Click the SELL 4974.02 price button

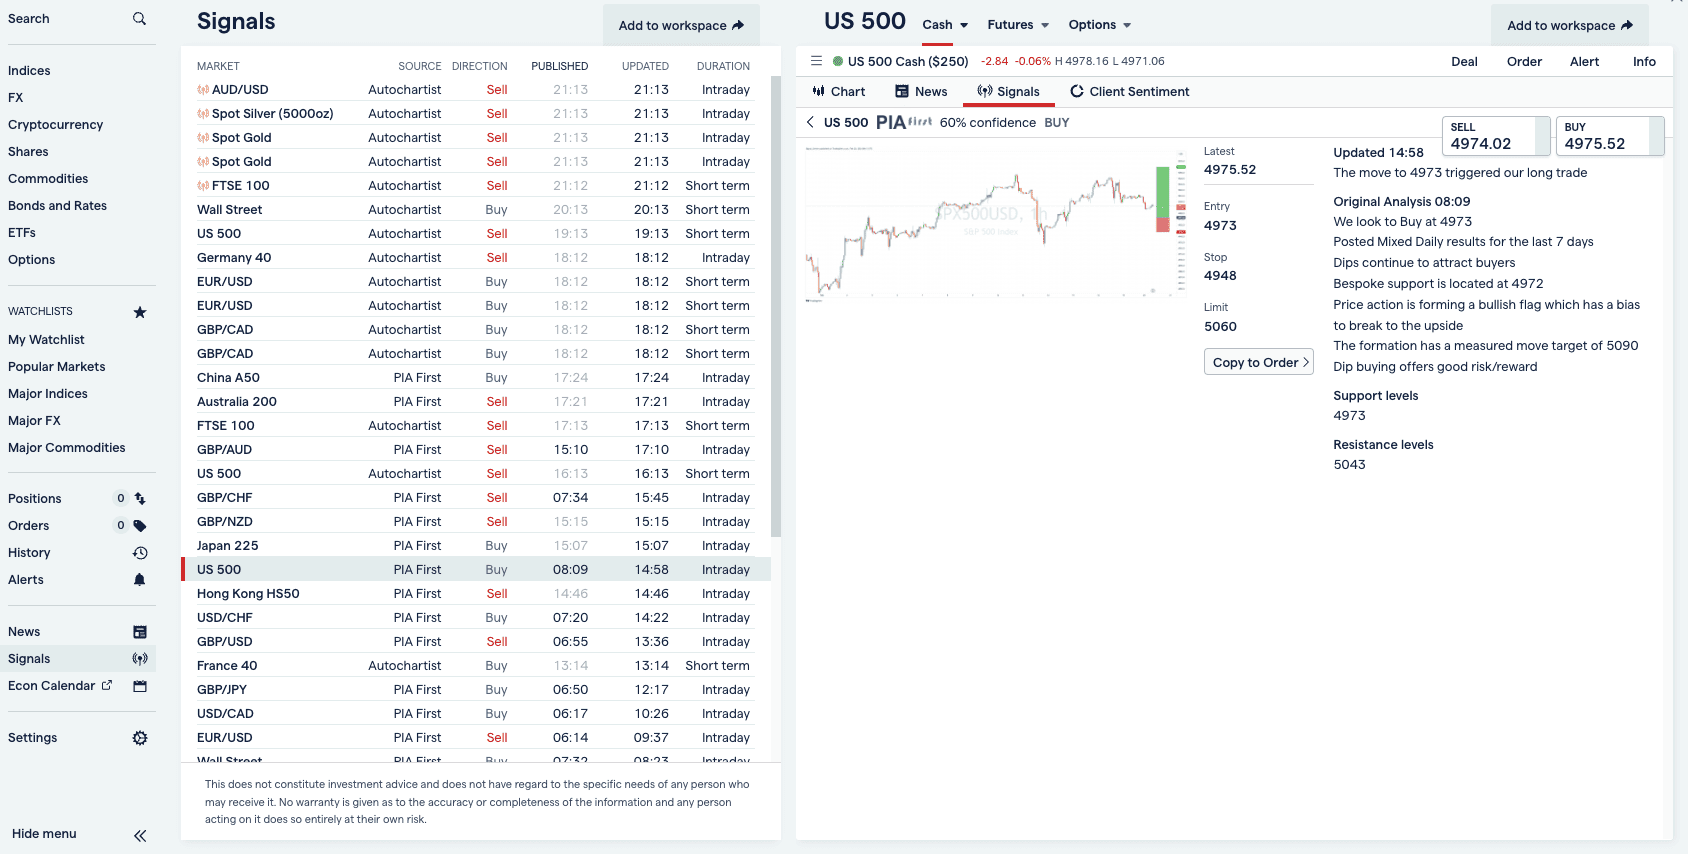point(1495,136)
